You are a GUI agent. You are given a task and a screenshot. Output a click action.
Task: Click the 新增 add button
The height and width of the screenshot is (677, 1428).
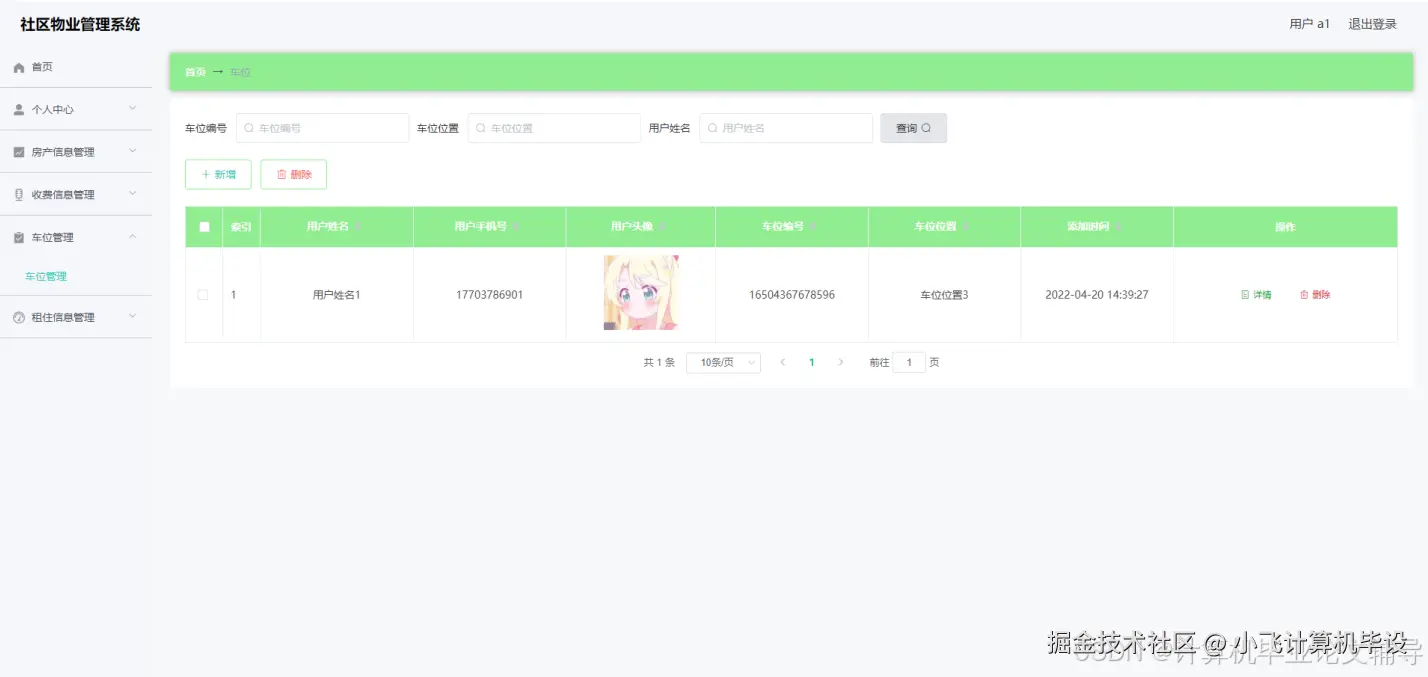click(218, 174)
